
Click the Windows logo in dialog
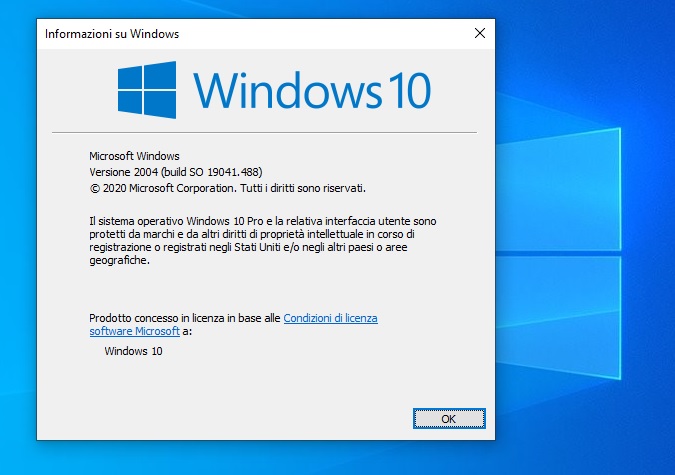click(x=147, y=90)
